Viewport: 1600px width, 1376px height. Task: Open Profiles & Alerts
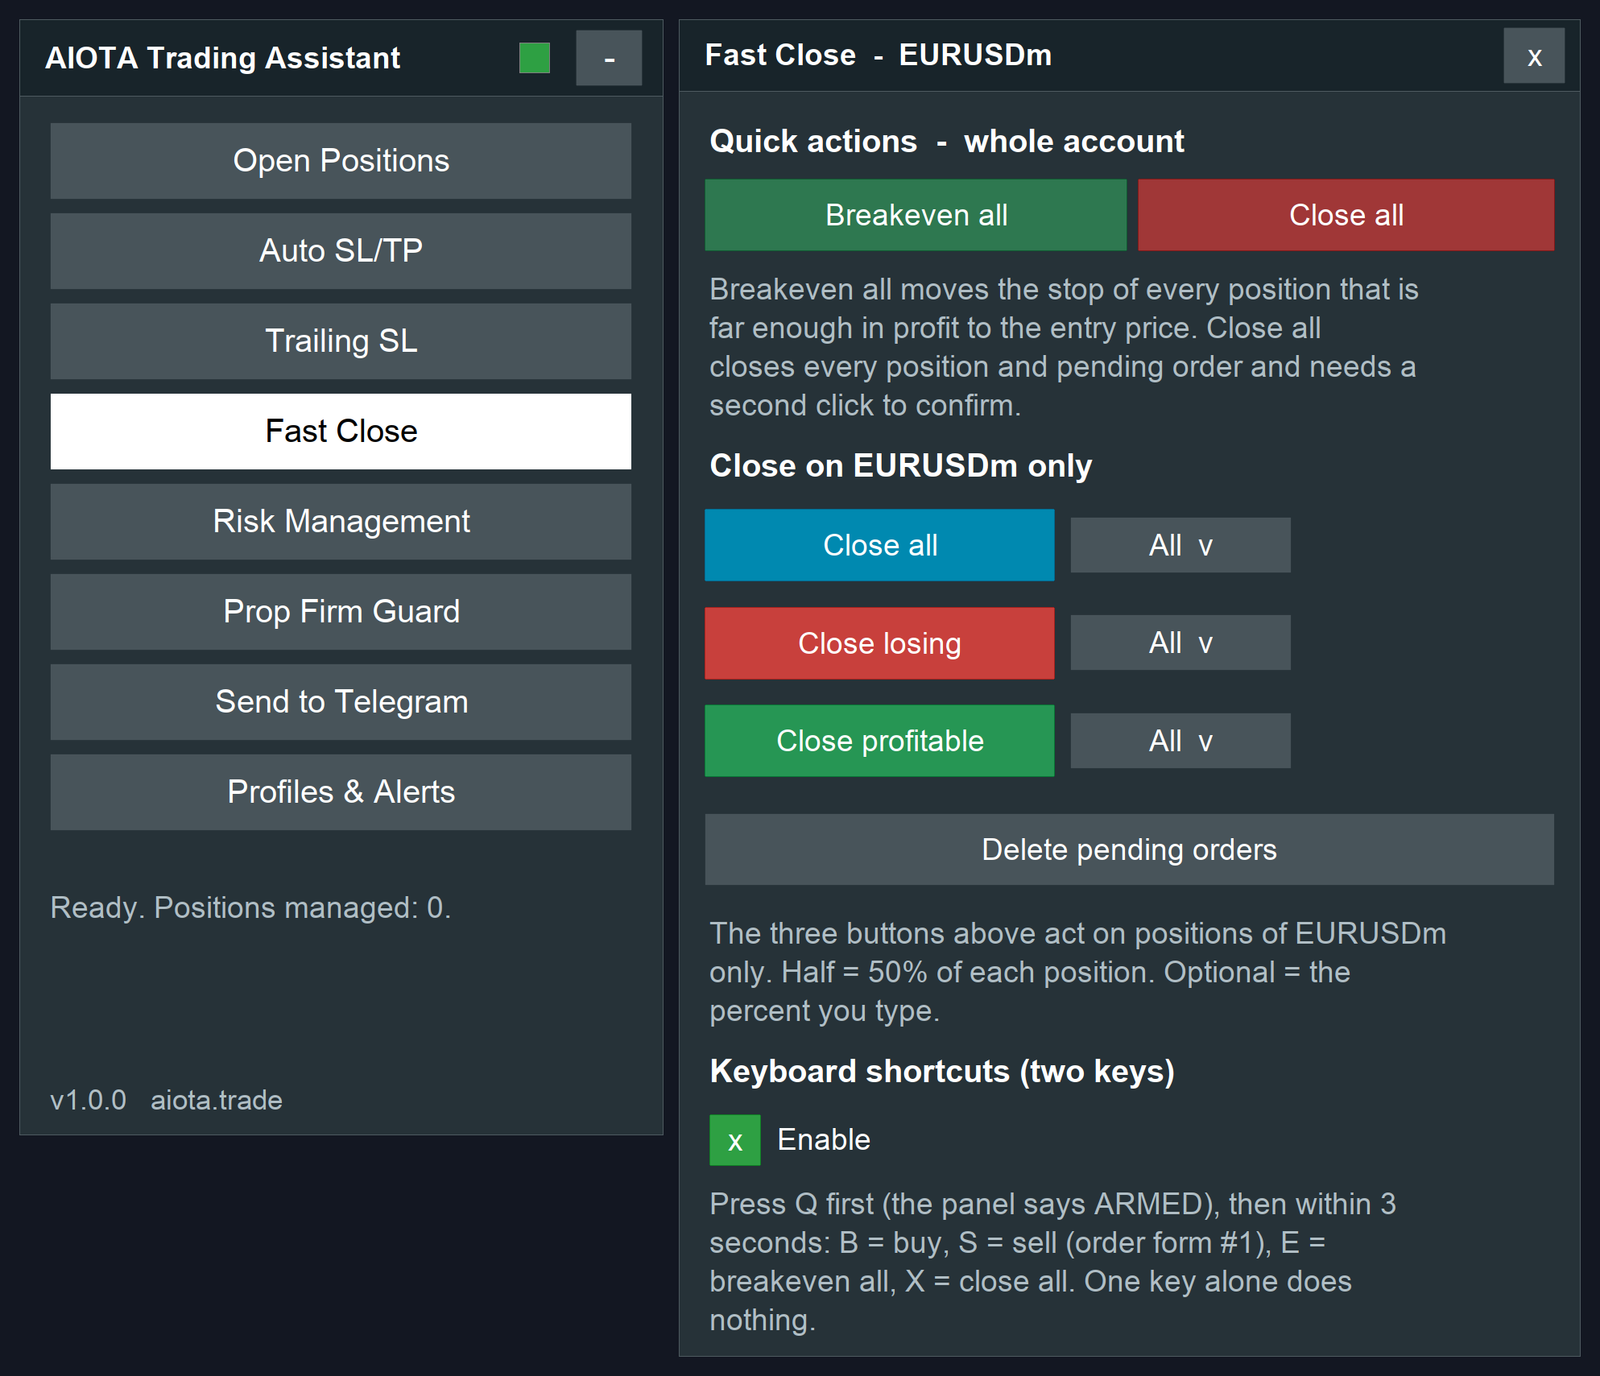point(341,792)
